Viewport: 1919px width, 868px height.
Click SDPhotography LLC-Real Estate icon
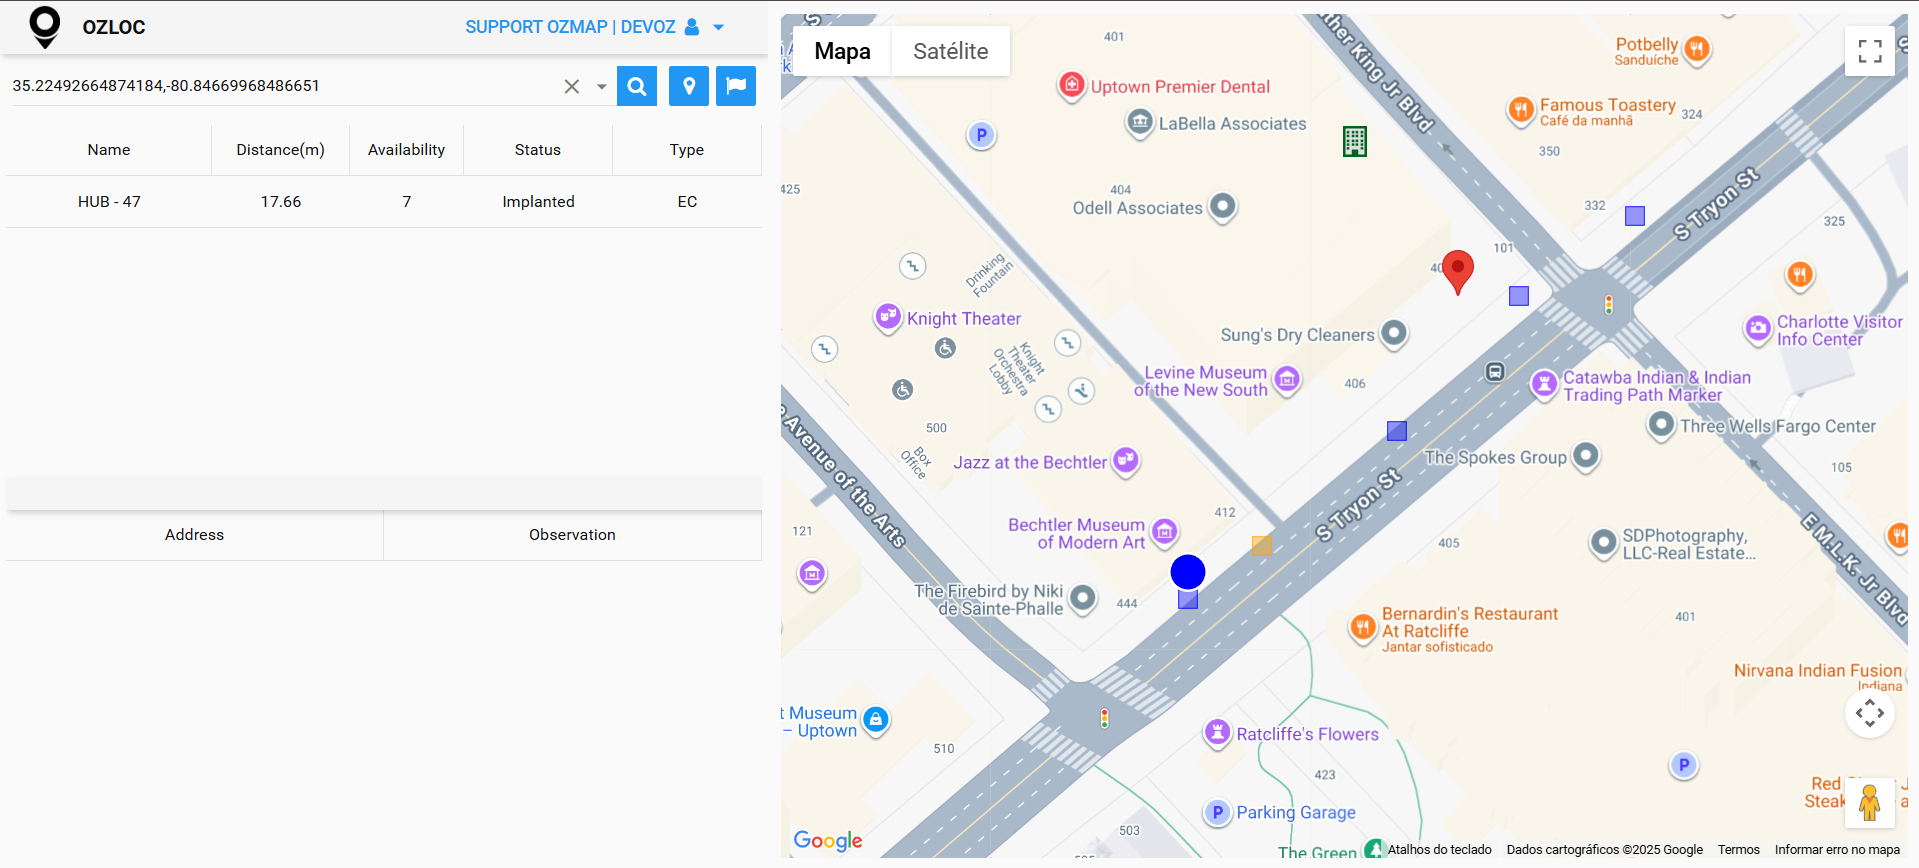1604,543
